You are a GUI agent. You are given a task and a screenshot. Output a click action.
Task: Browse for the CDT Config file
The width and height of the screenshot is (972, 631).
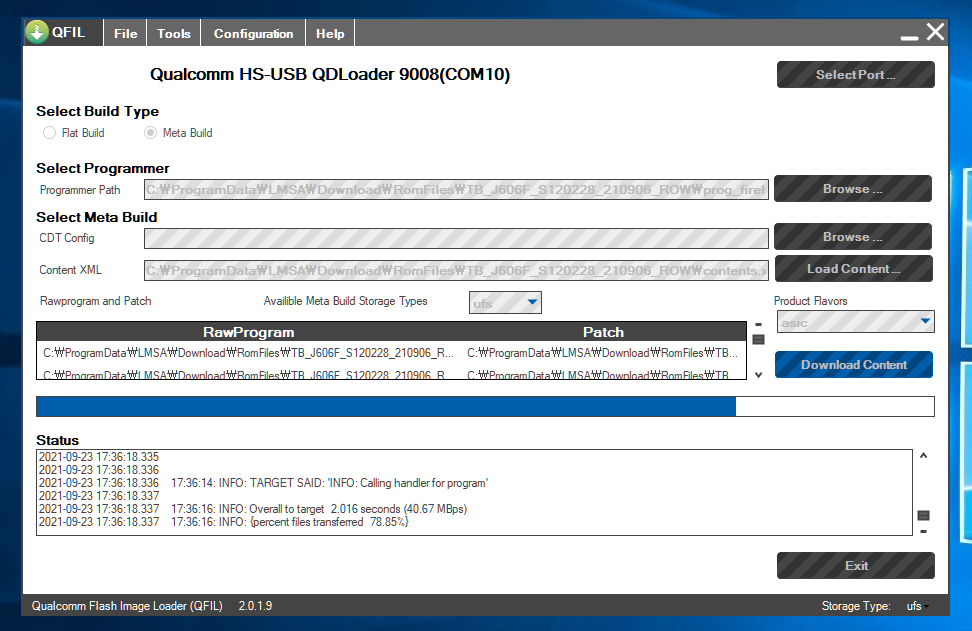tap(852, 237)
